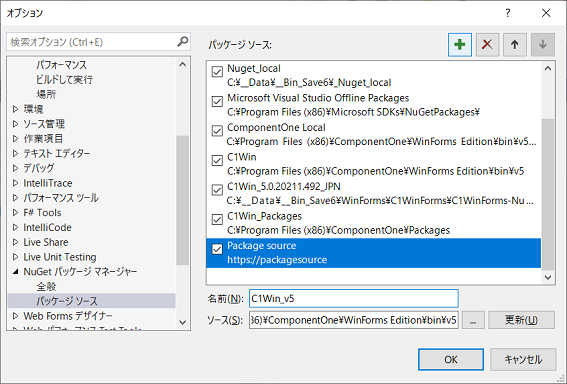The image size is (567, 384).
Task: Uncheck the C1Win_Packages checkbox
Action: pos(217,219)
